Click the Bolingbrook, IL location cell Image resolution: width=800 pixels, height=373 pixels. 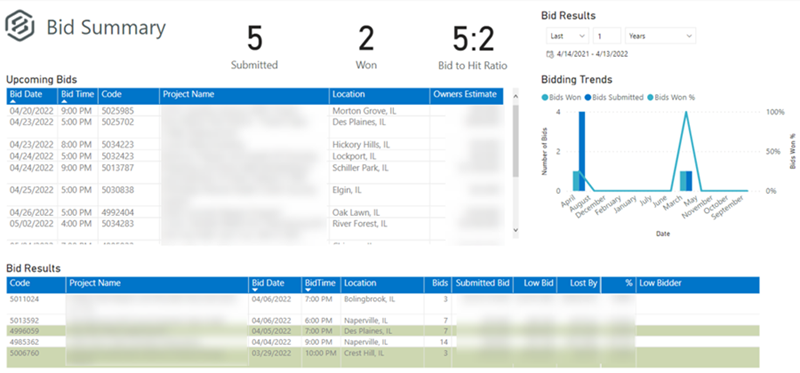369,299
